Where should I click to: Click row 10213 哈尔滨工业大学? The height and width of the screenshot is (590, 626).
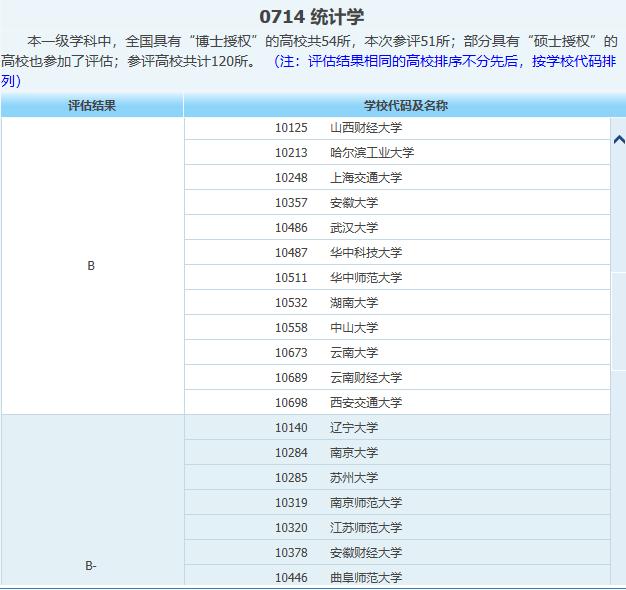click(397, 152)
